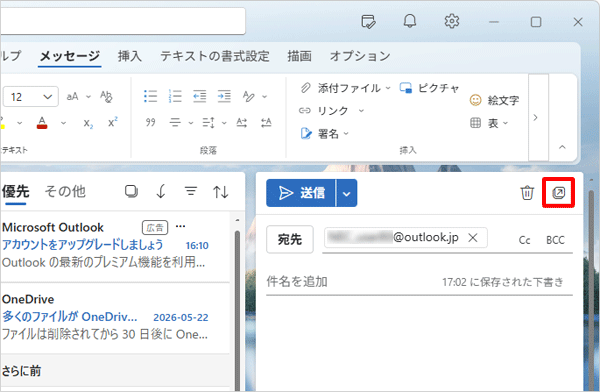600x392 pixels.
Task: Open the リンク link button
Action: (324, 111)
